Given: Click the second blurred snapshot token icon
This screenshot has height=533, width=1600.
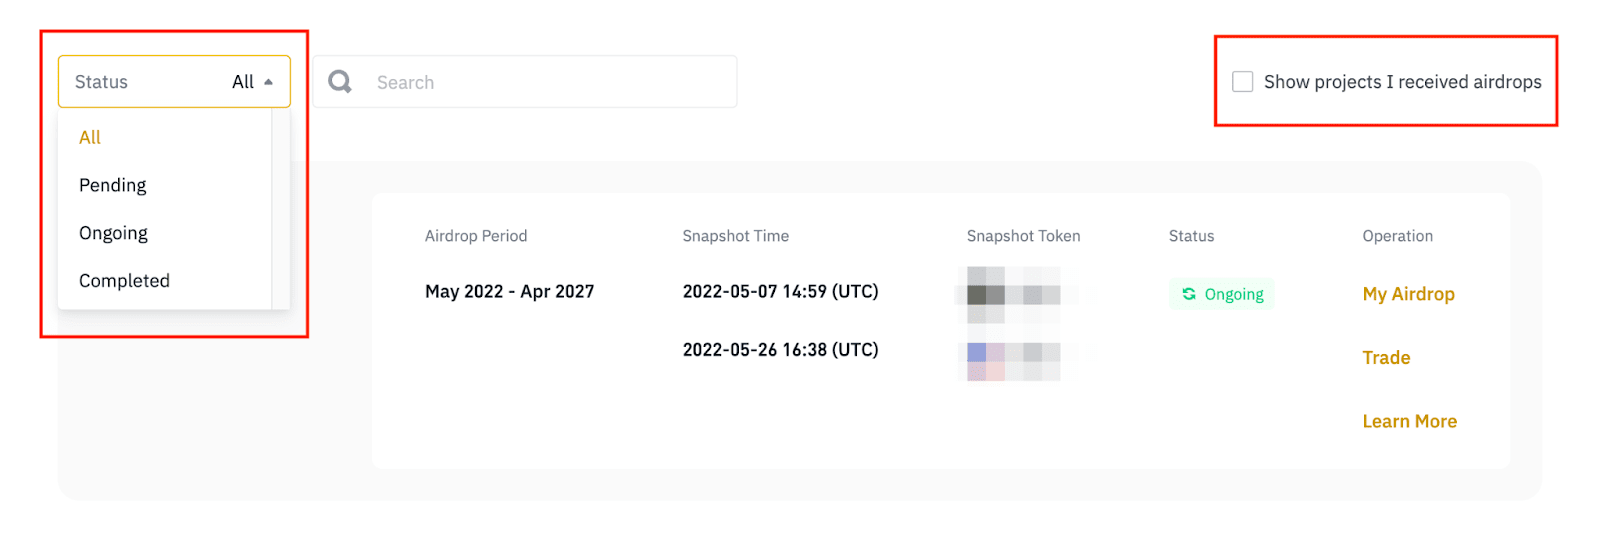Looking at the screenshot, I should [x=1014, y=360].
